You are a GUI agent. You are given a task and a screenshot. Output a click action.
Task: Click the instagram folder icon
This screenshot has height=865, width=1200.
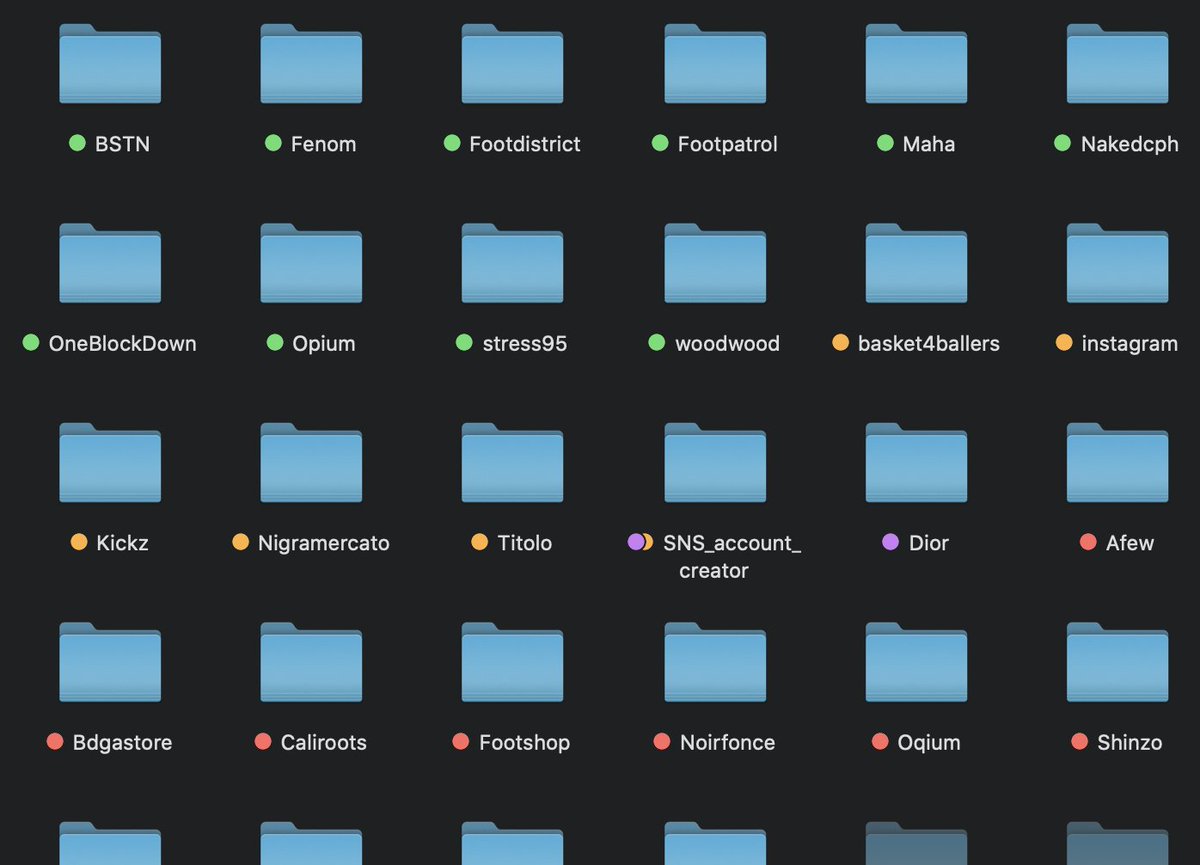click(x=1117, y=263)
